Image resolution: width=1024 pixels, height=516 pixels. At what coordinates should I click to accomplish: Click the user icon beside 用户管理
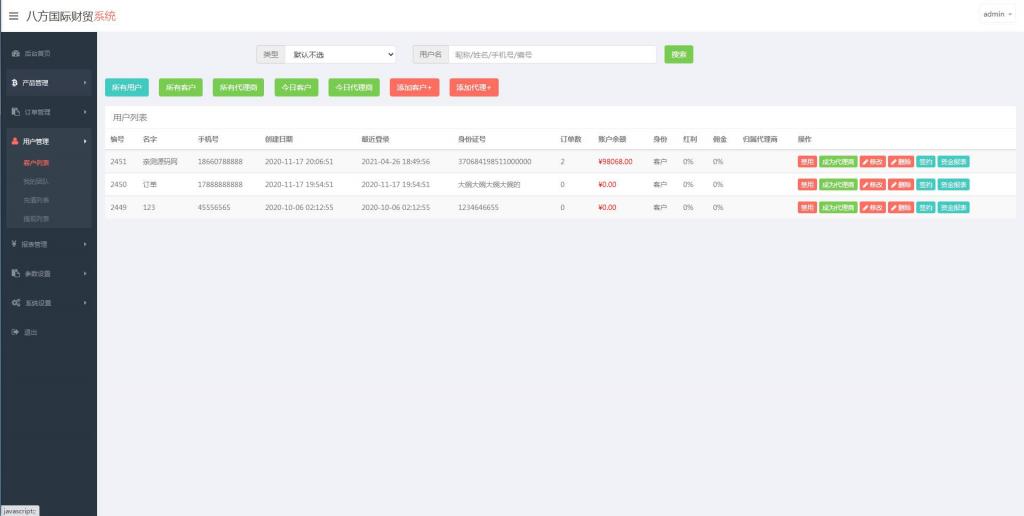click(x=15, y=141)
